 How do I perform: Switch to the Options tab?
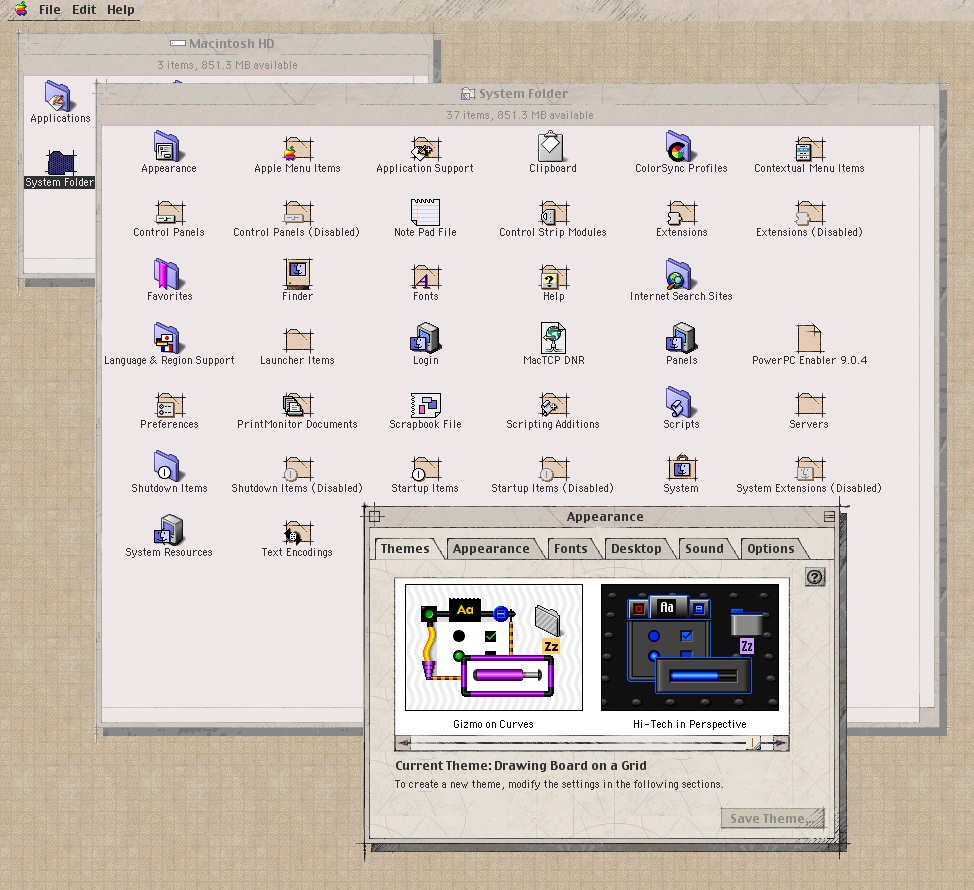coord(771,548)
